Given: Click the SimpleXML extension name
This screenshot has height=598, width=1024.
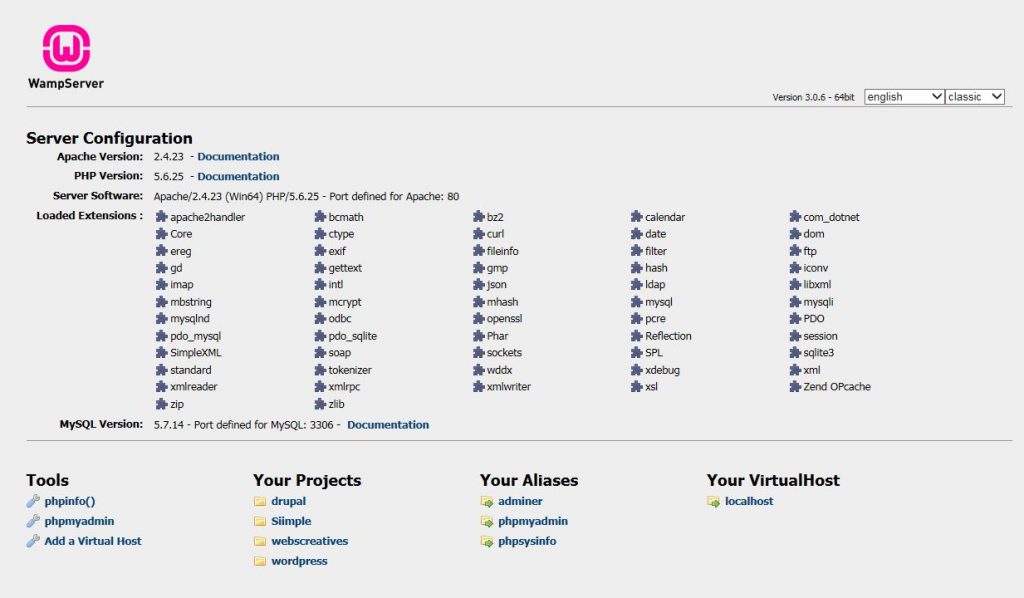Looking at the screenshot, I should coord(195,353).
